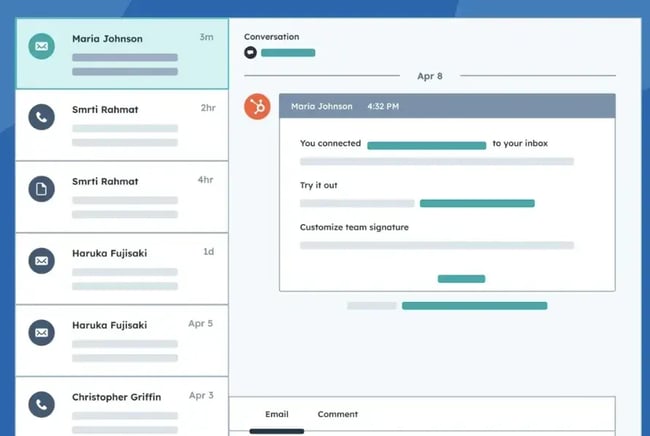The width and height of the screenshot is (650, 436).
Task: Open Haruka Fujisaki's conversation from 1d ago
Action: coord(122,269)
